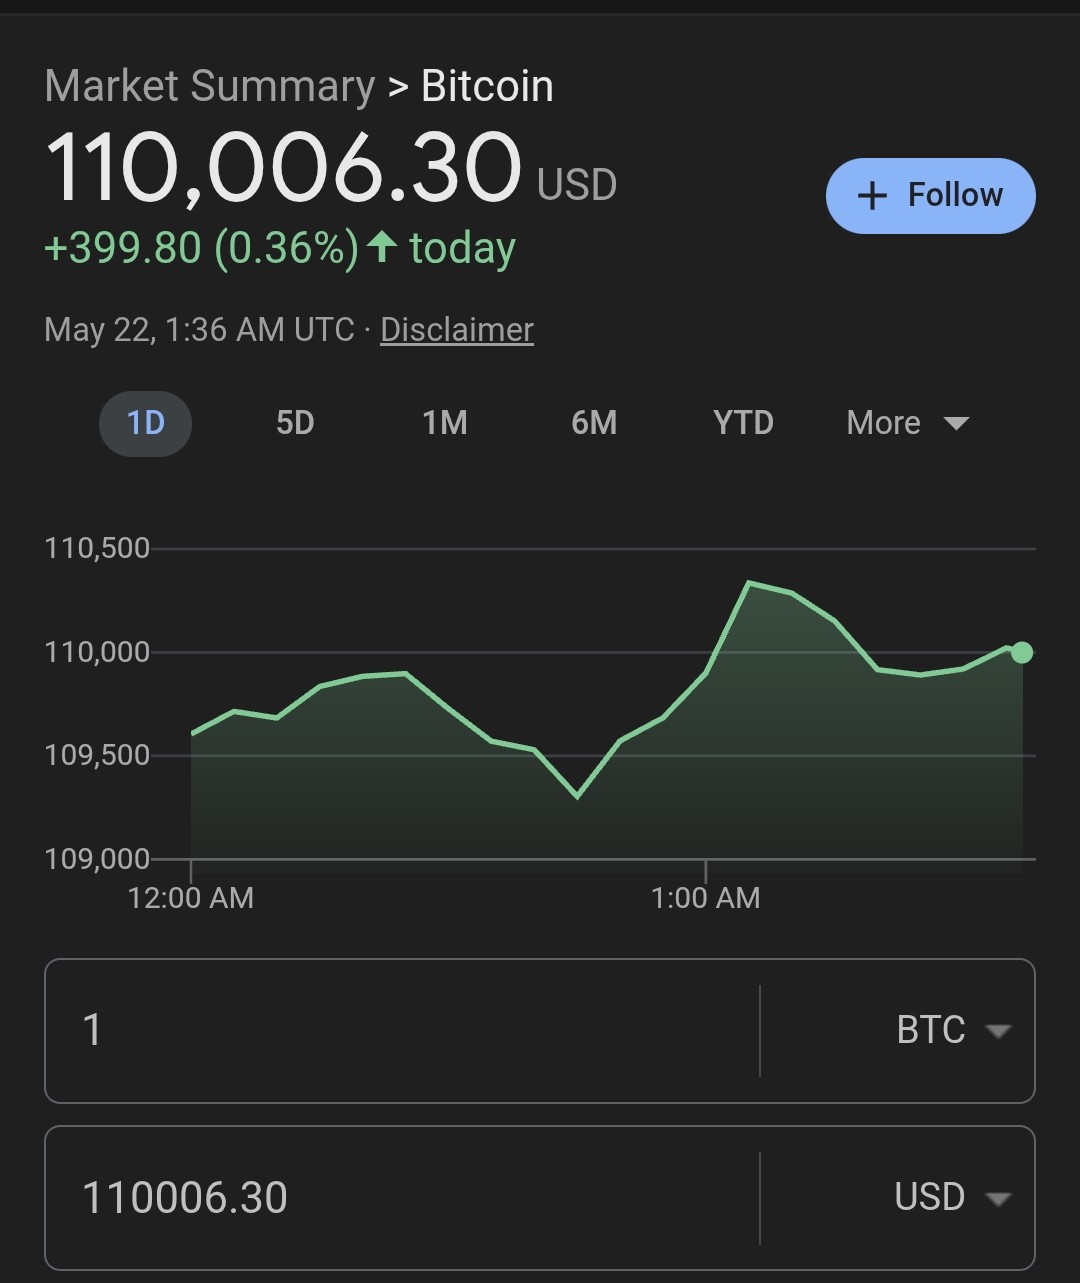Click the 110,006.30 headline price
The width and height of the screenshot is (1080, 1283).
[x=283, y=168]
